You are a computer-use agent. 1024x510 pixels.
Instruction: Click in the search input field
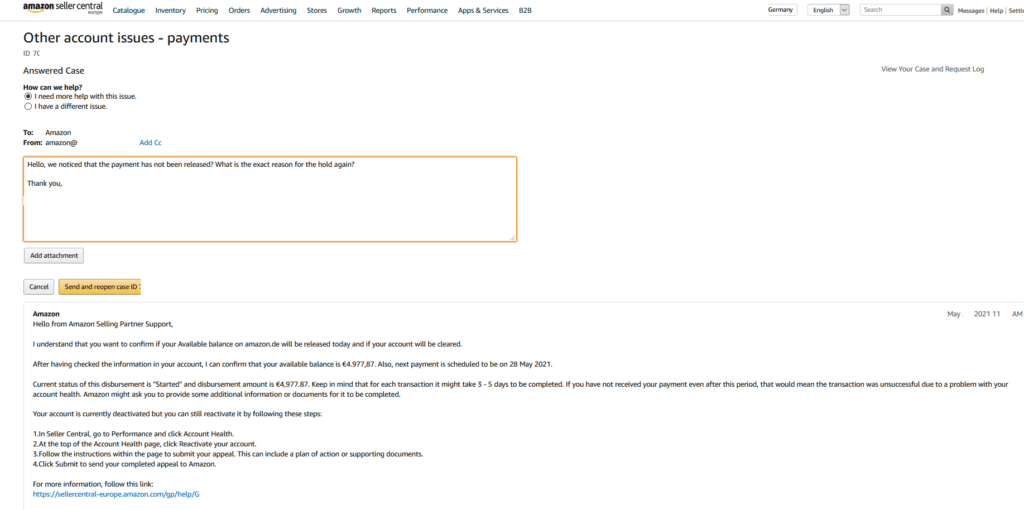coord(900,10)
